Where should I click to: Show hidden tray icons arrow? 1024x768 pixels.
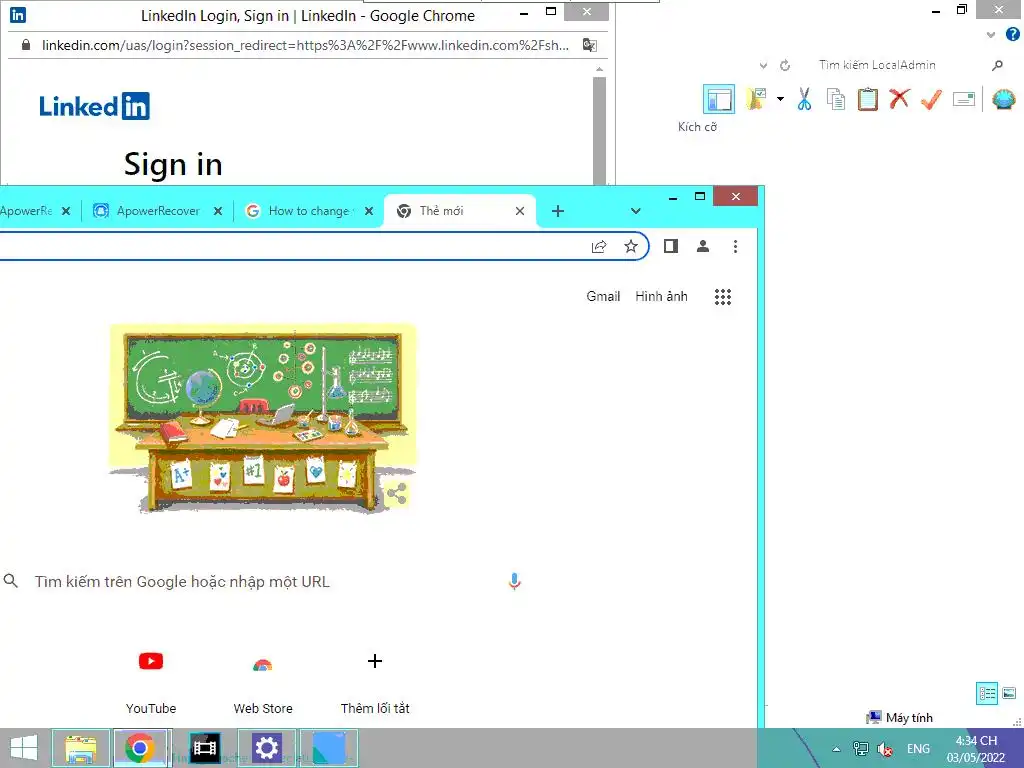point(836,749)
